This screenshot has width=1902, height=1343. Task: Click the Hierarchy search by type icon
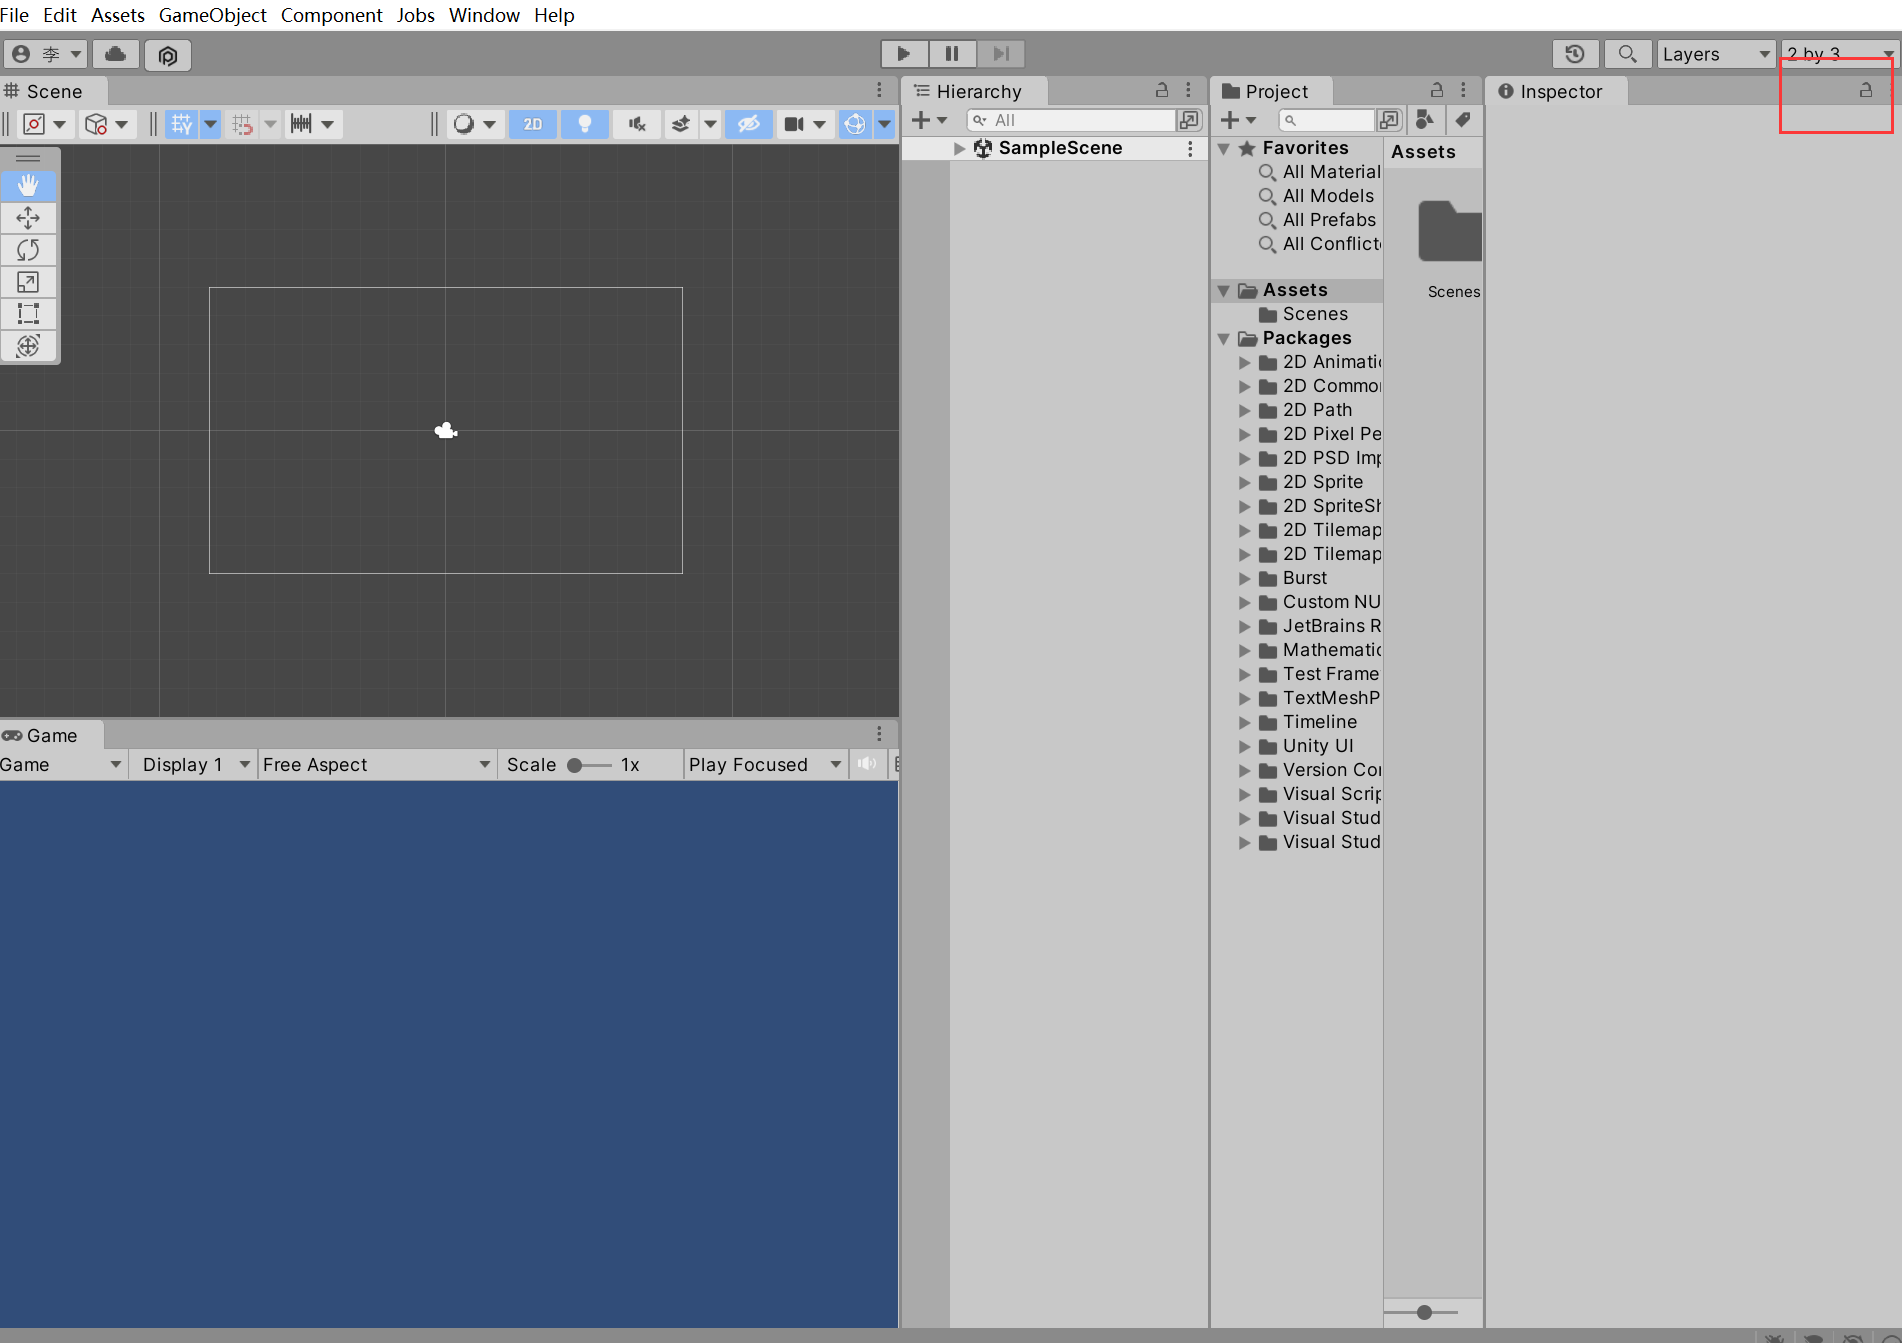click(1189, 120)
